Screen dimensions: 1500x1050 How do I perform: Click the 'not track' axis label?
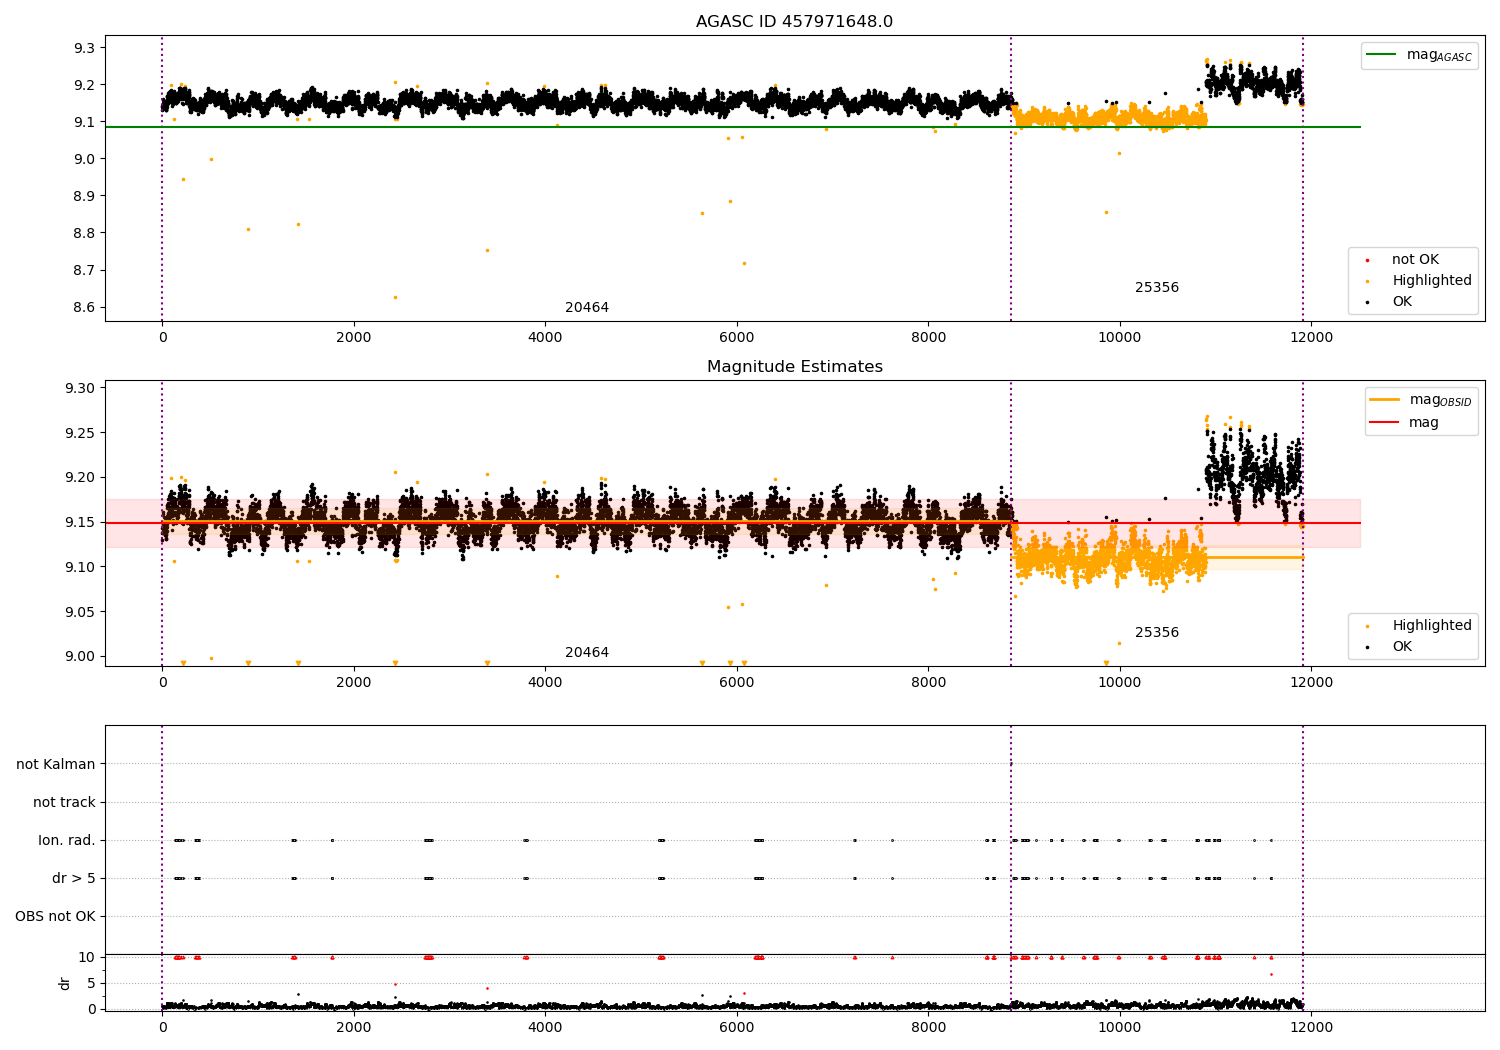[64, 803]
